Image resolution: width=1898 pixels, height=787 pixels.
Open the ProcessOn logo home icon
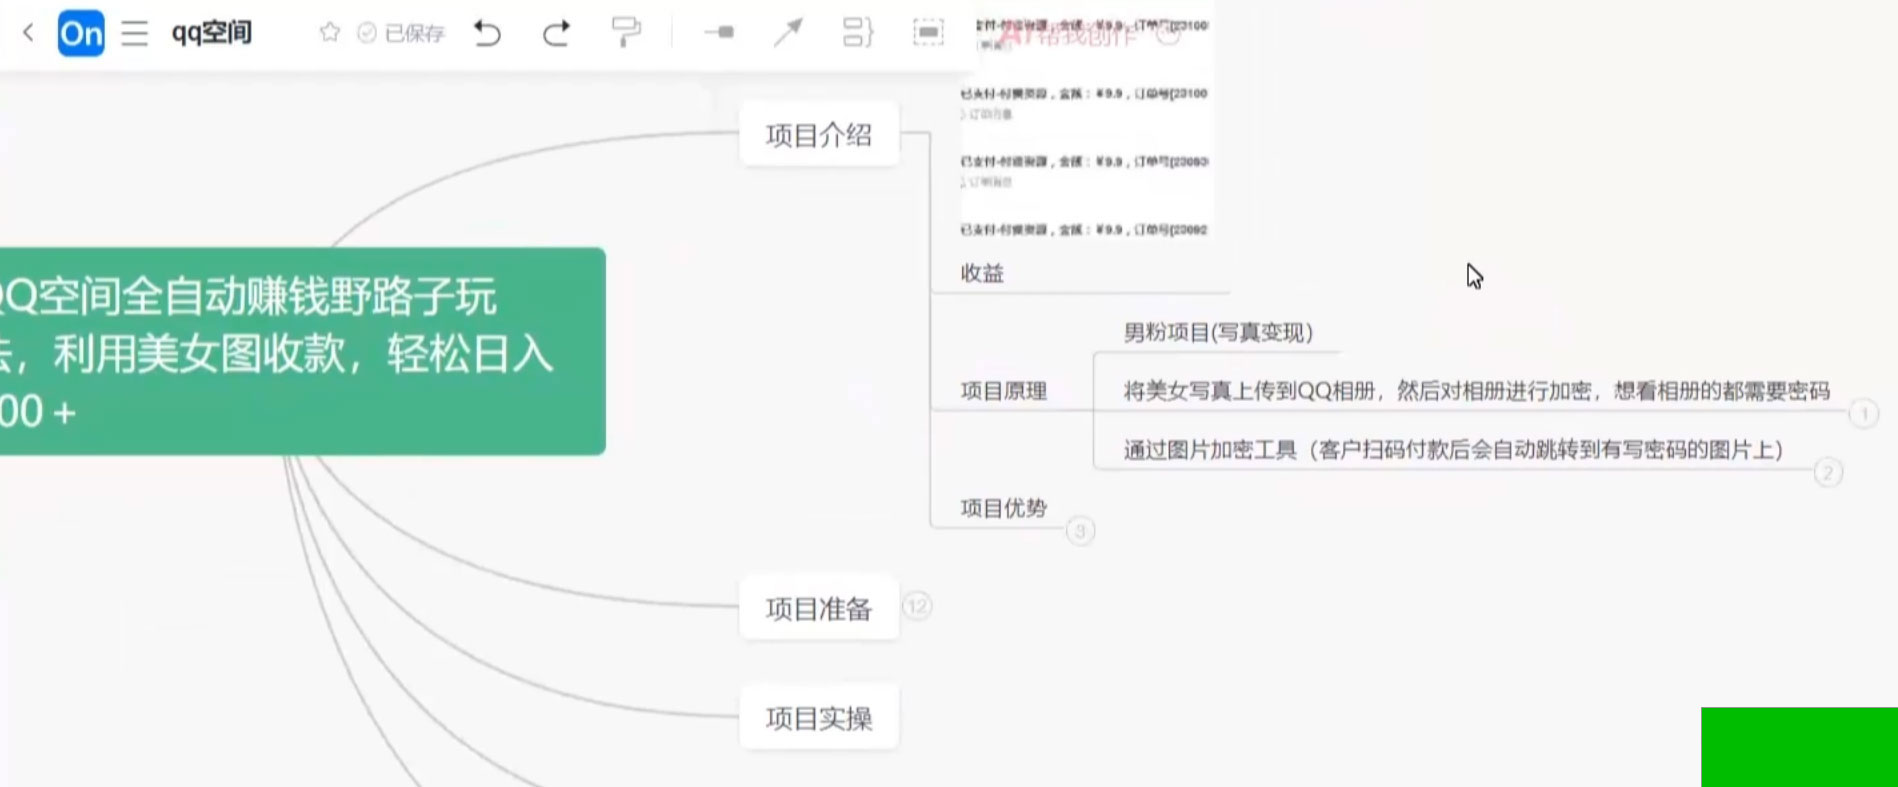click(x=81, y=33)
